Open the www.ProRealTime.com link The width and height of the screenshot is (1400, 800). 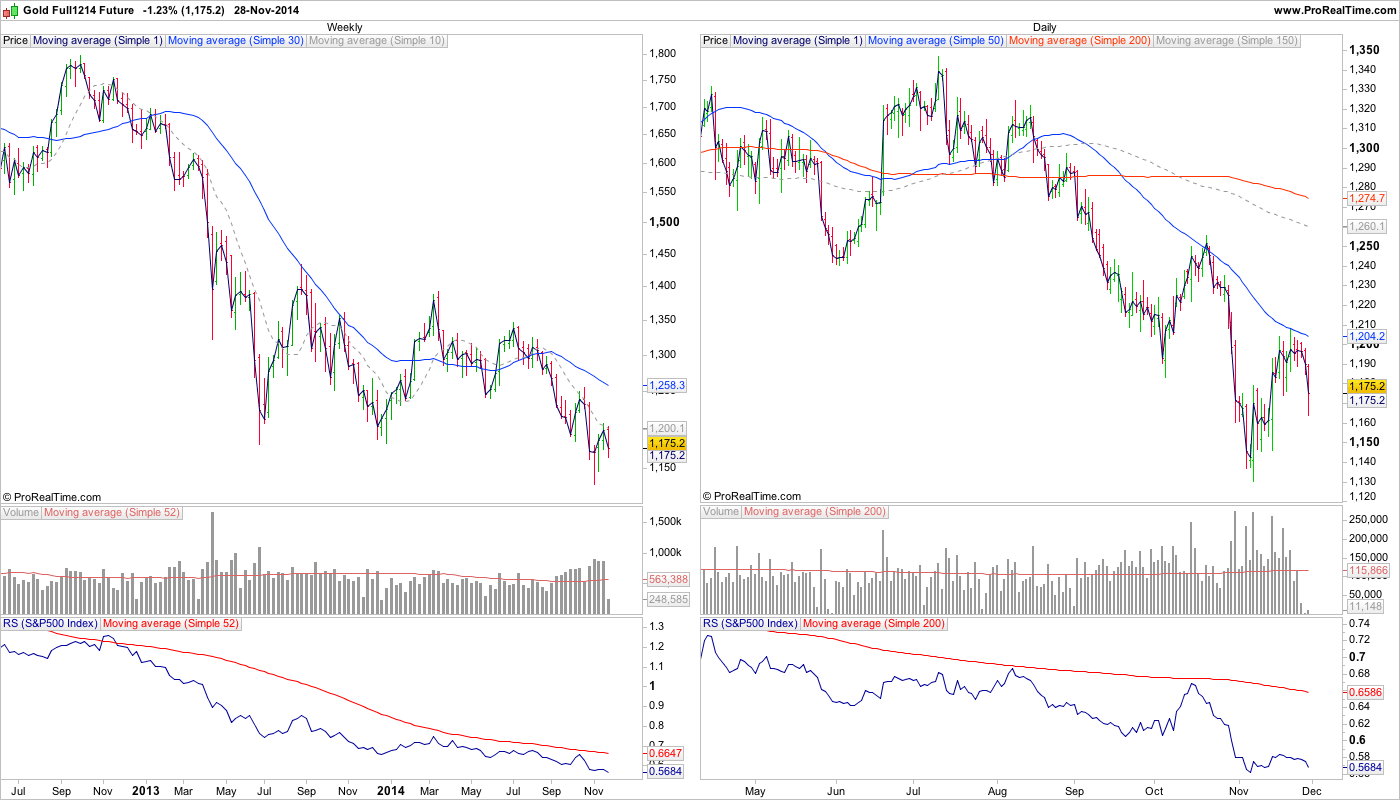point(1335,10)
